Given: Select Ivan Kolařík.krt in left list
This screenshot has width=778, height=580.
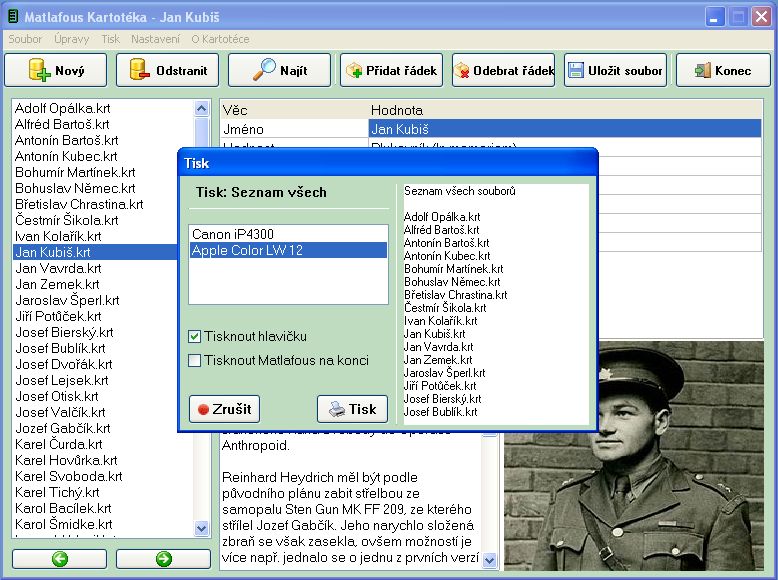Looking at the screenshot, I should [58, 236].
